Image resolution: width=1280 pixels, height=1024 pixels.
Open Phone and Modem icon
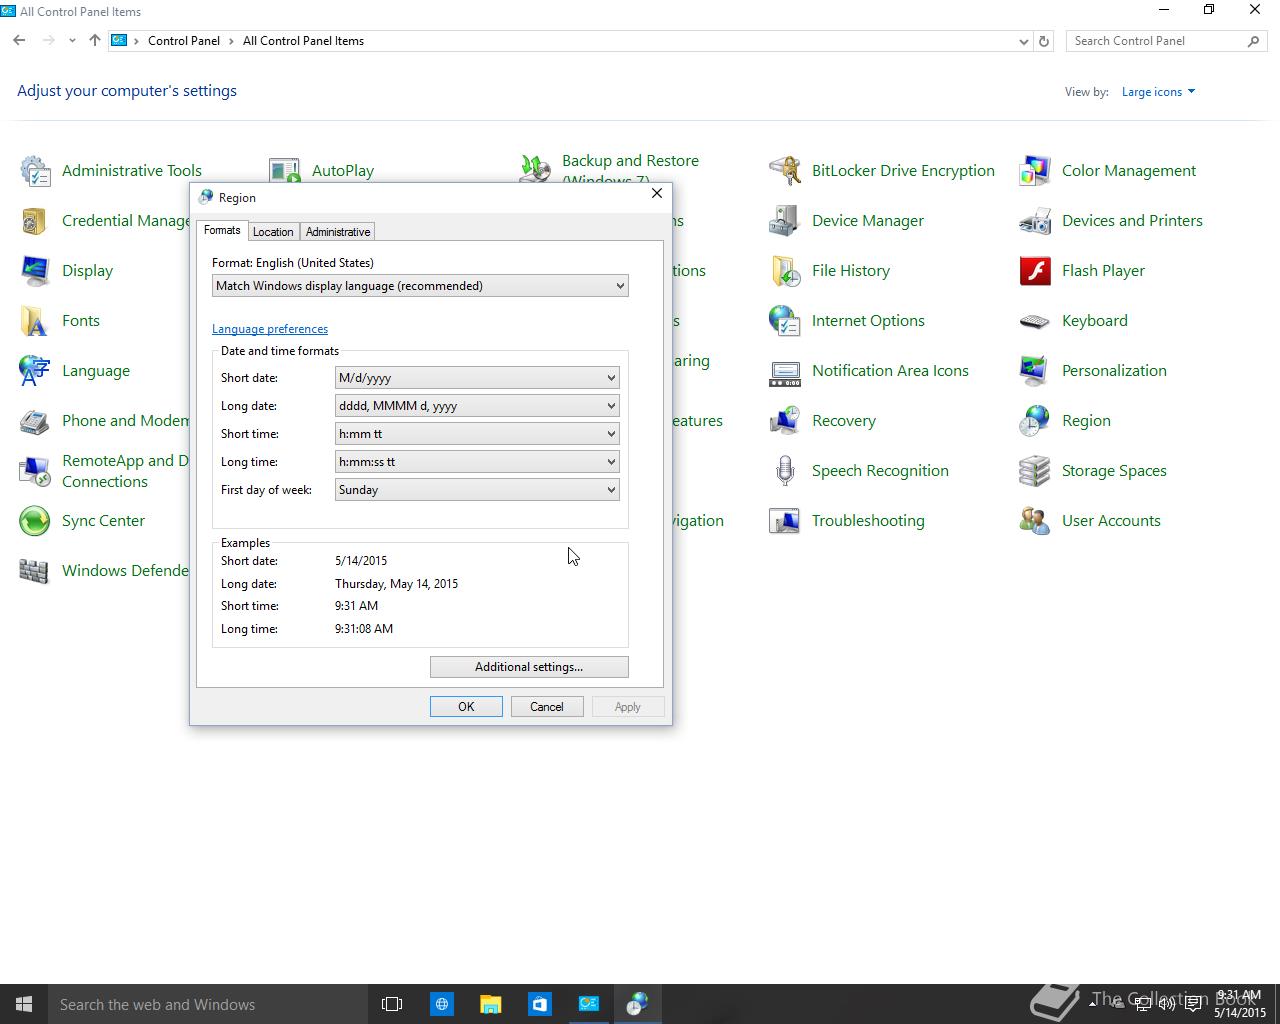[x=35, y=421]
